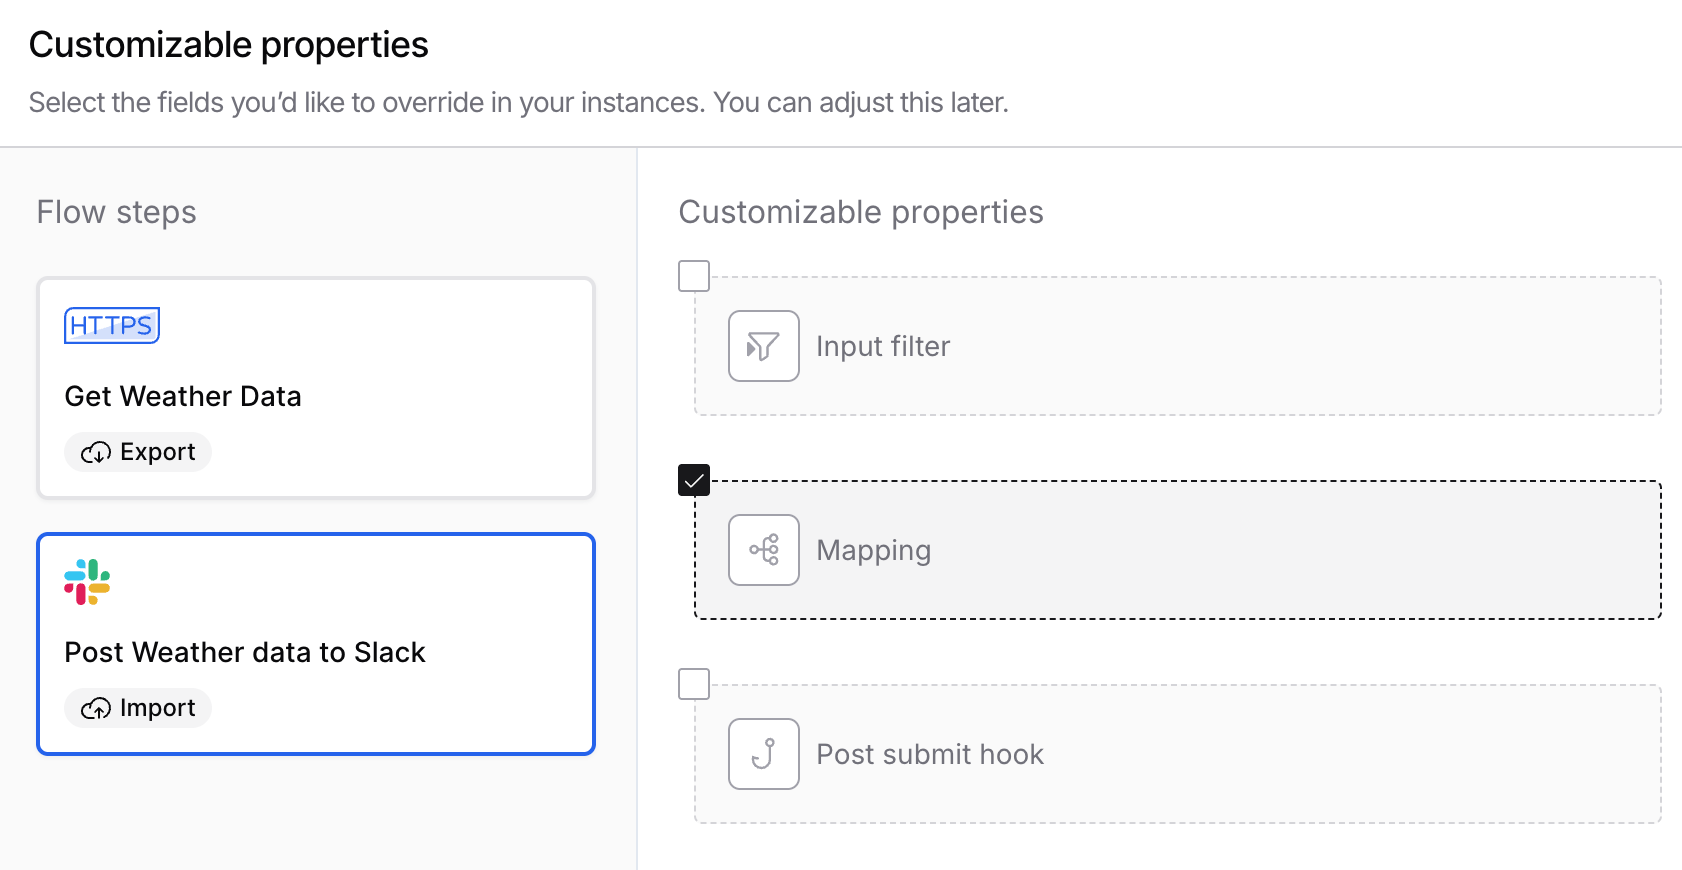Select the Get Weather Data flow step

[316, 388]
